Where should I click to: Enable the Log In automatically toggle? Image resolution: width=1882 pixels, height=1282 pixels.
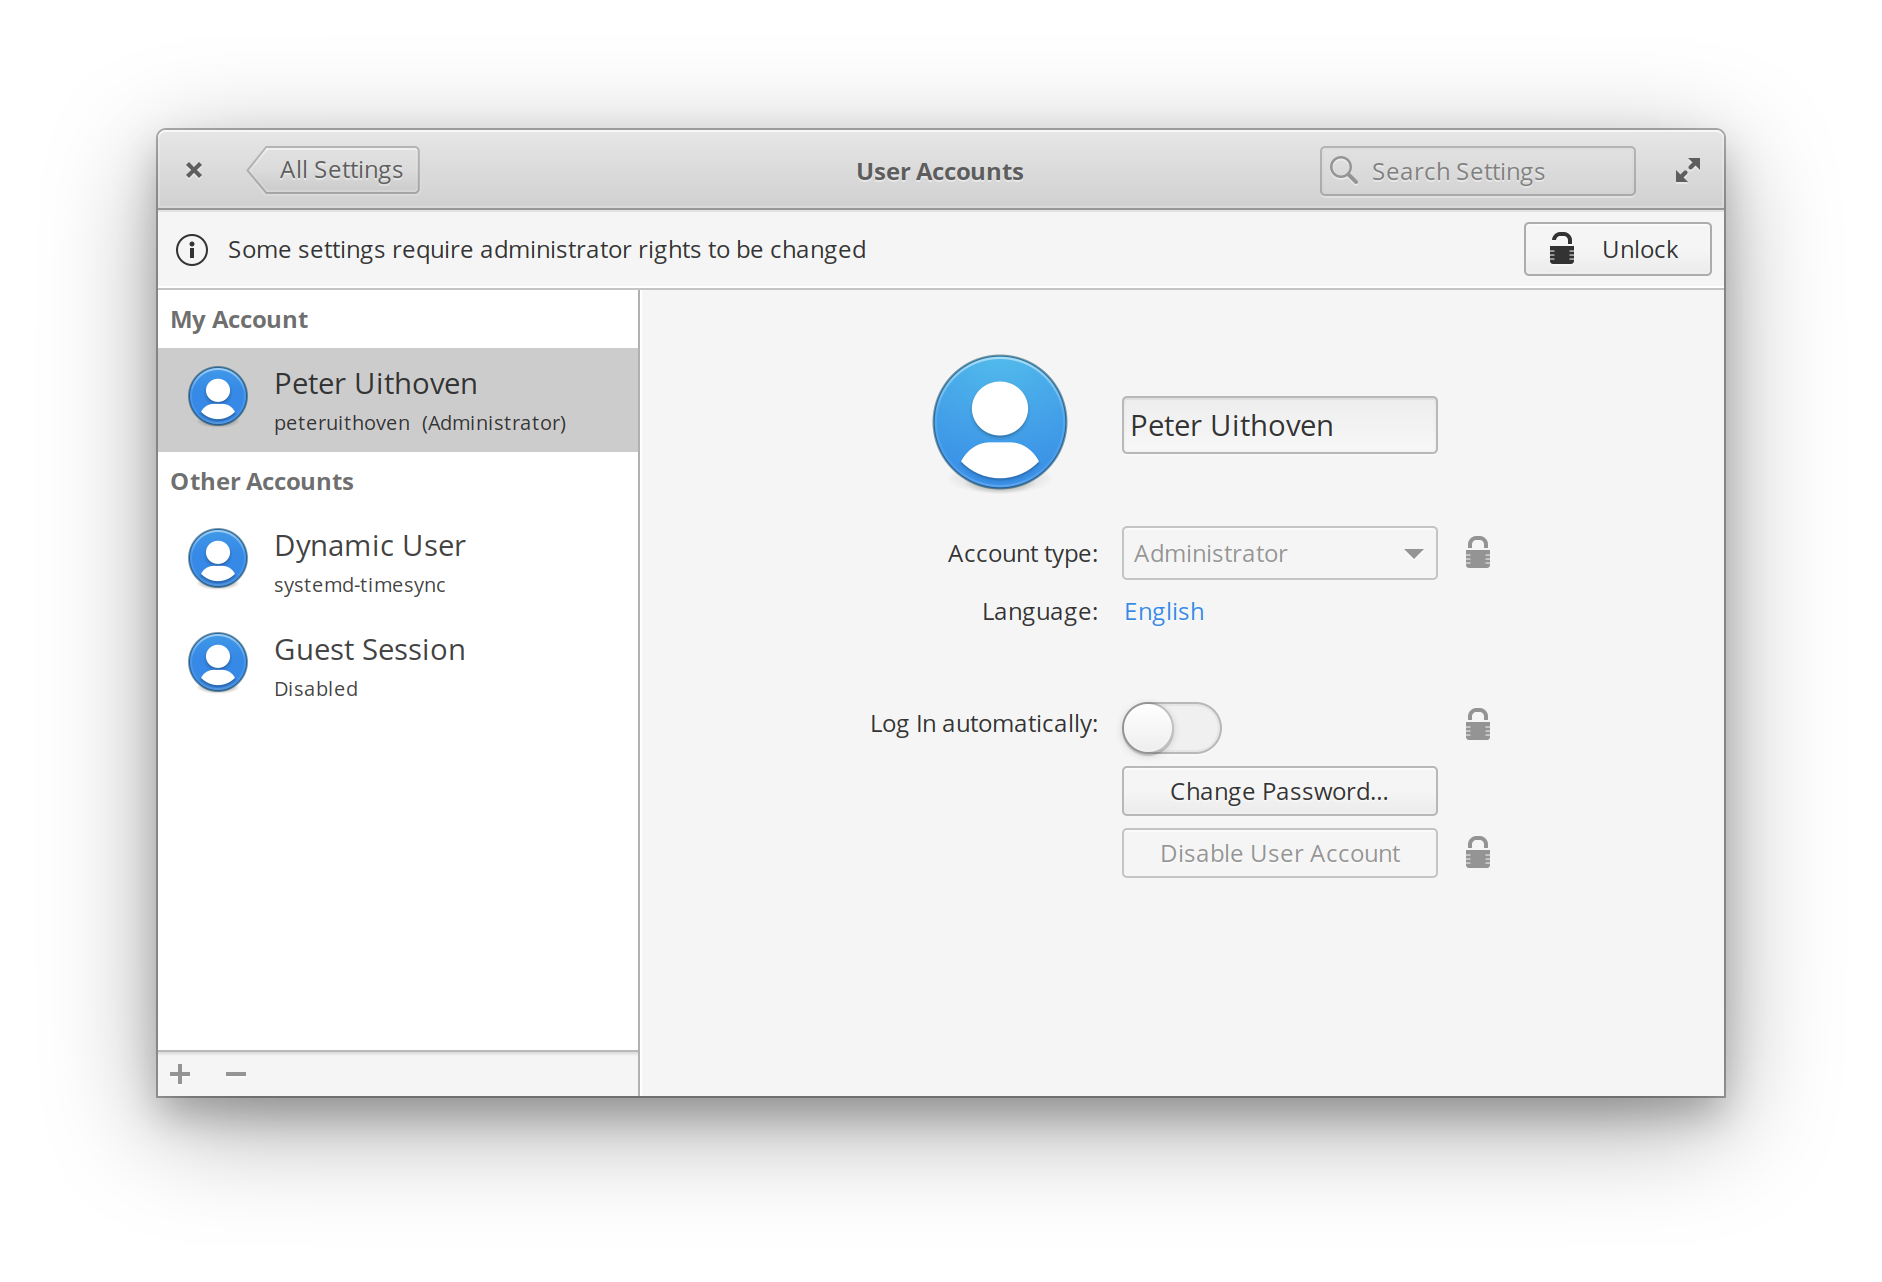(x=1170, y=728)
